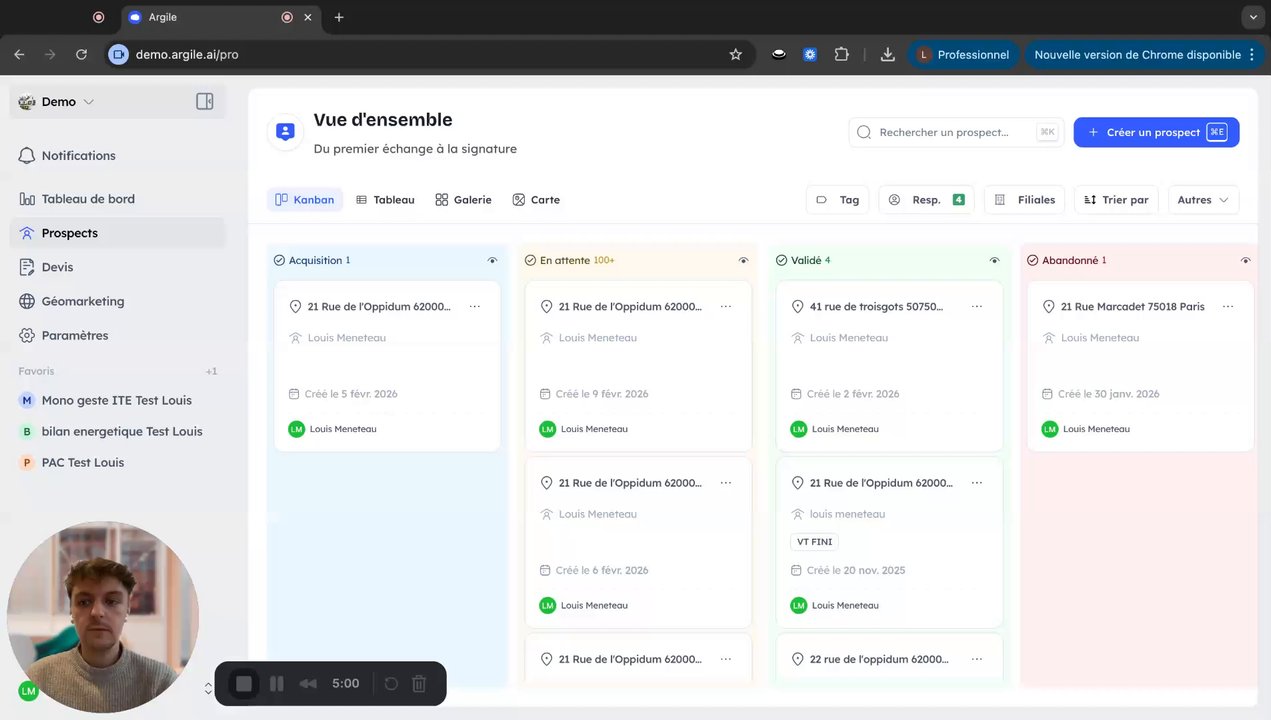Open three-dot menu on VT FINI card

[977, 483]
